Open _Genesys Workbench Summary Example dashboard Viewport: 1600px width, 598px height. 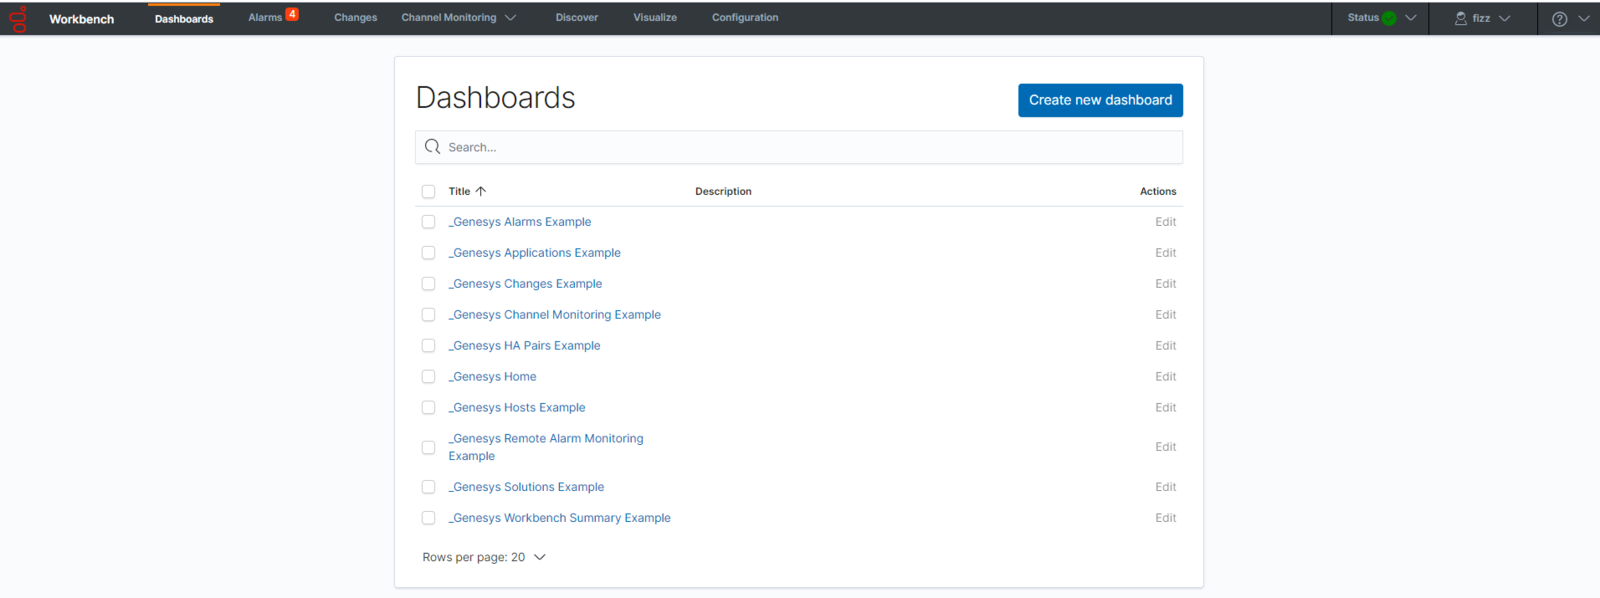tap(560, 518)
